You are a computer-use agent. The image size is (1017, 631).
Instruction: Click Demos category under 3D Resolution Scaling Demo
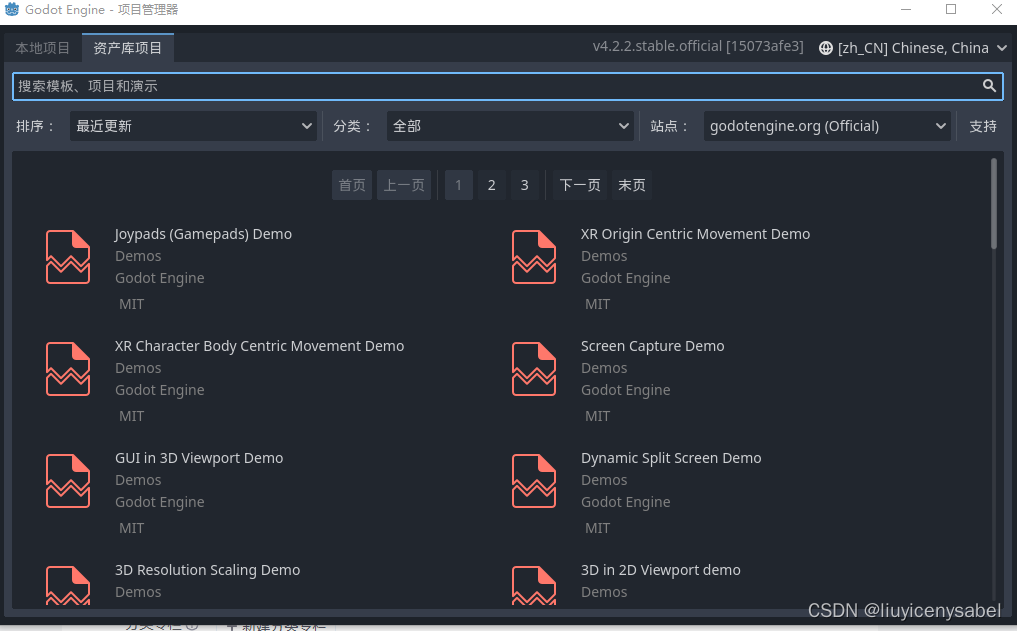pos(138,592)
